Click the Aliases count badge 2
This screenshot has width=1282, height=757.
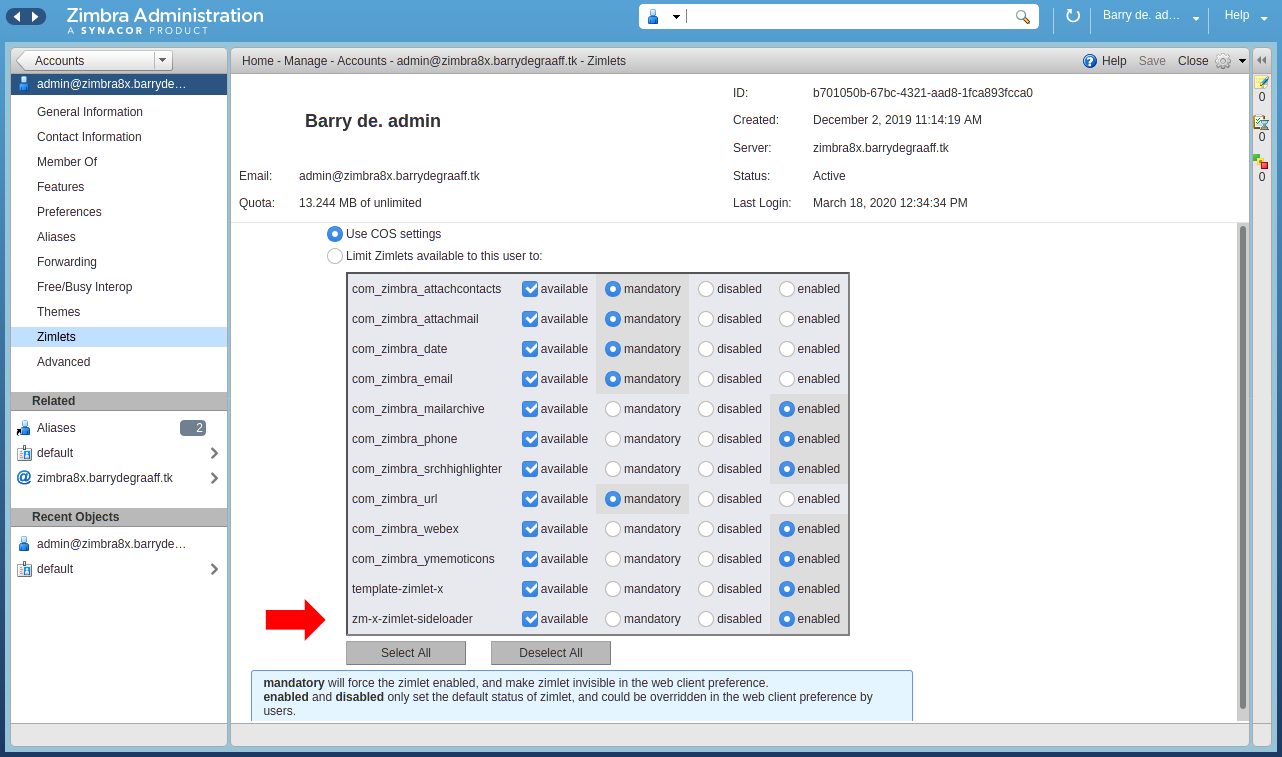[x=193, y=428]
